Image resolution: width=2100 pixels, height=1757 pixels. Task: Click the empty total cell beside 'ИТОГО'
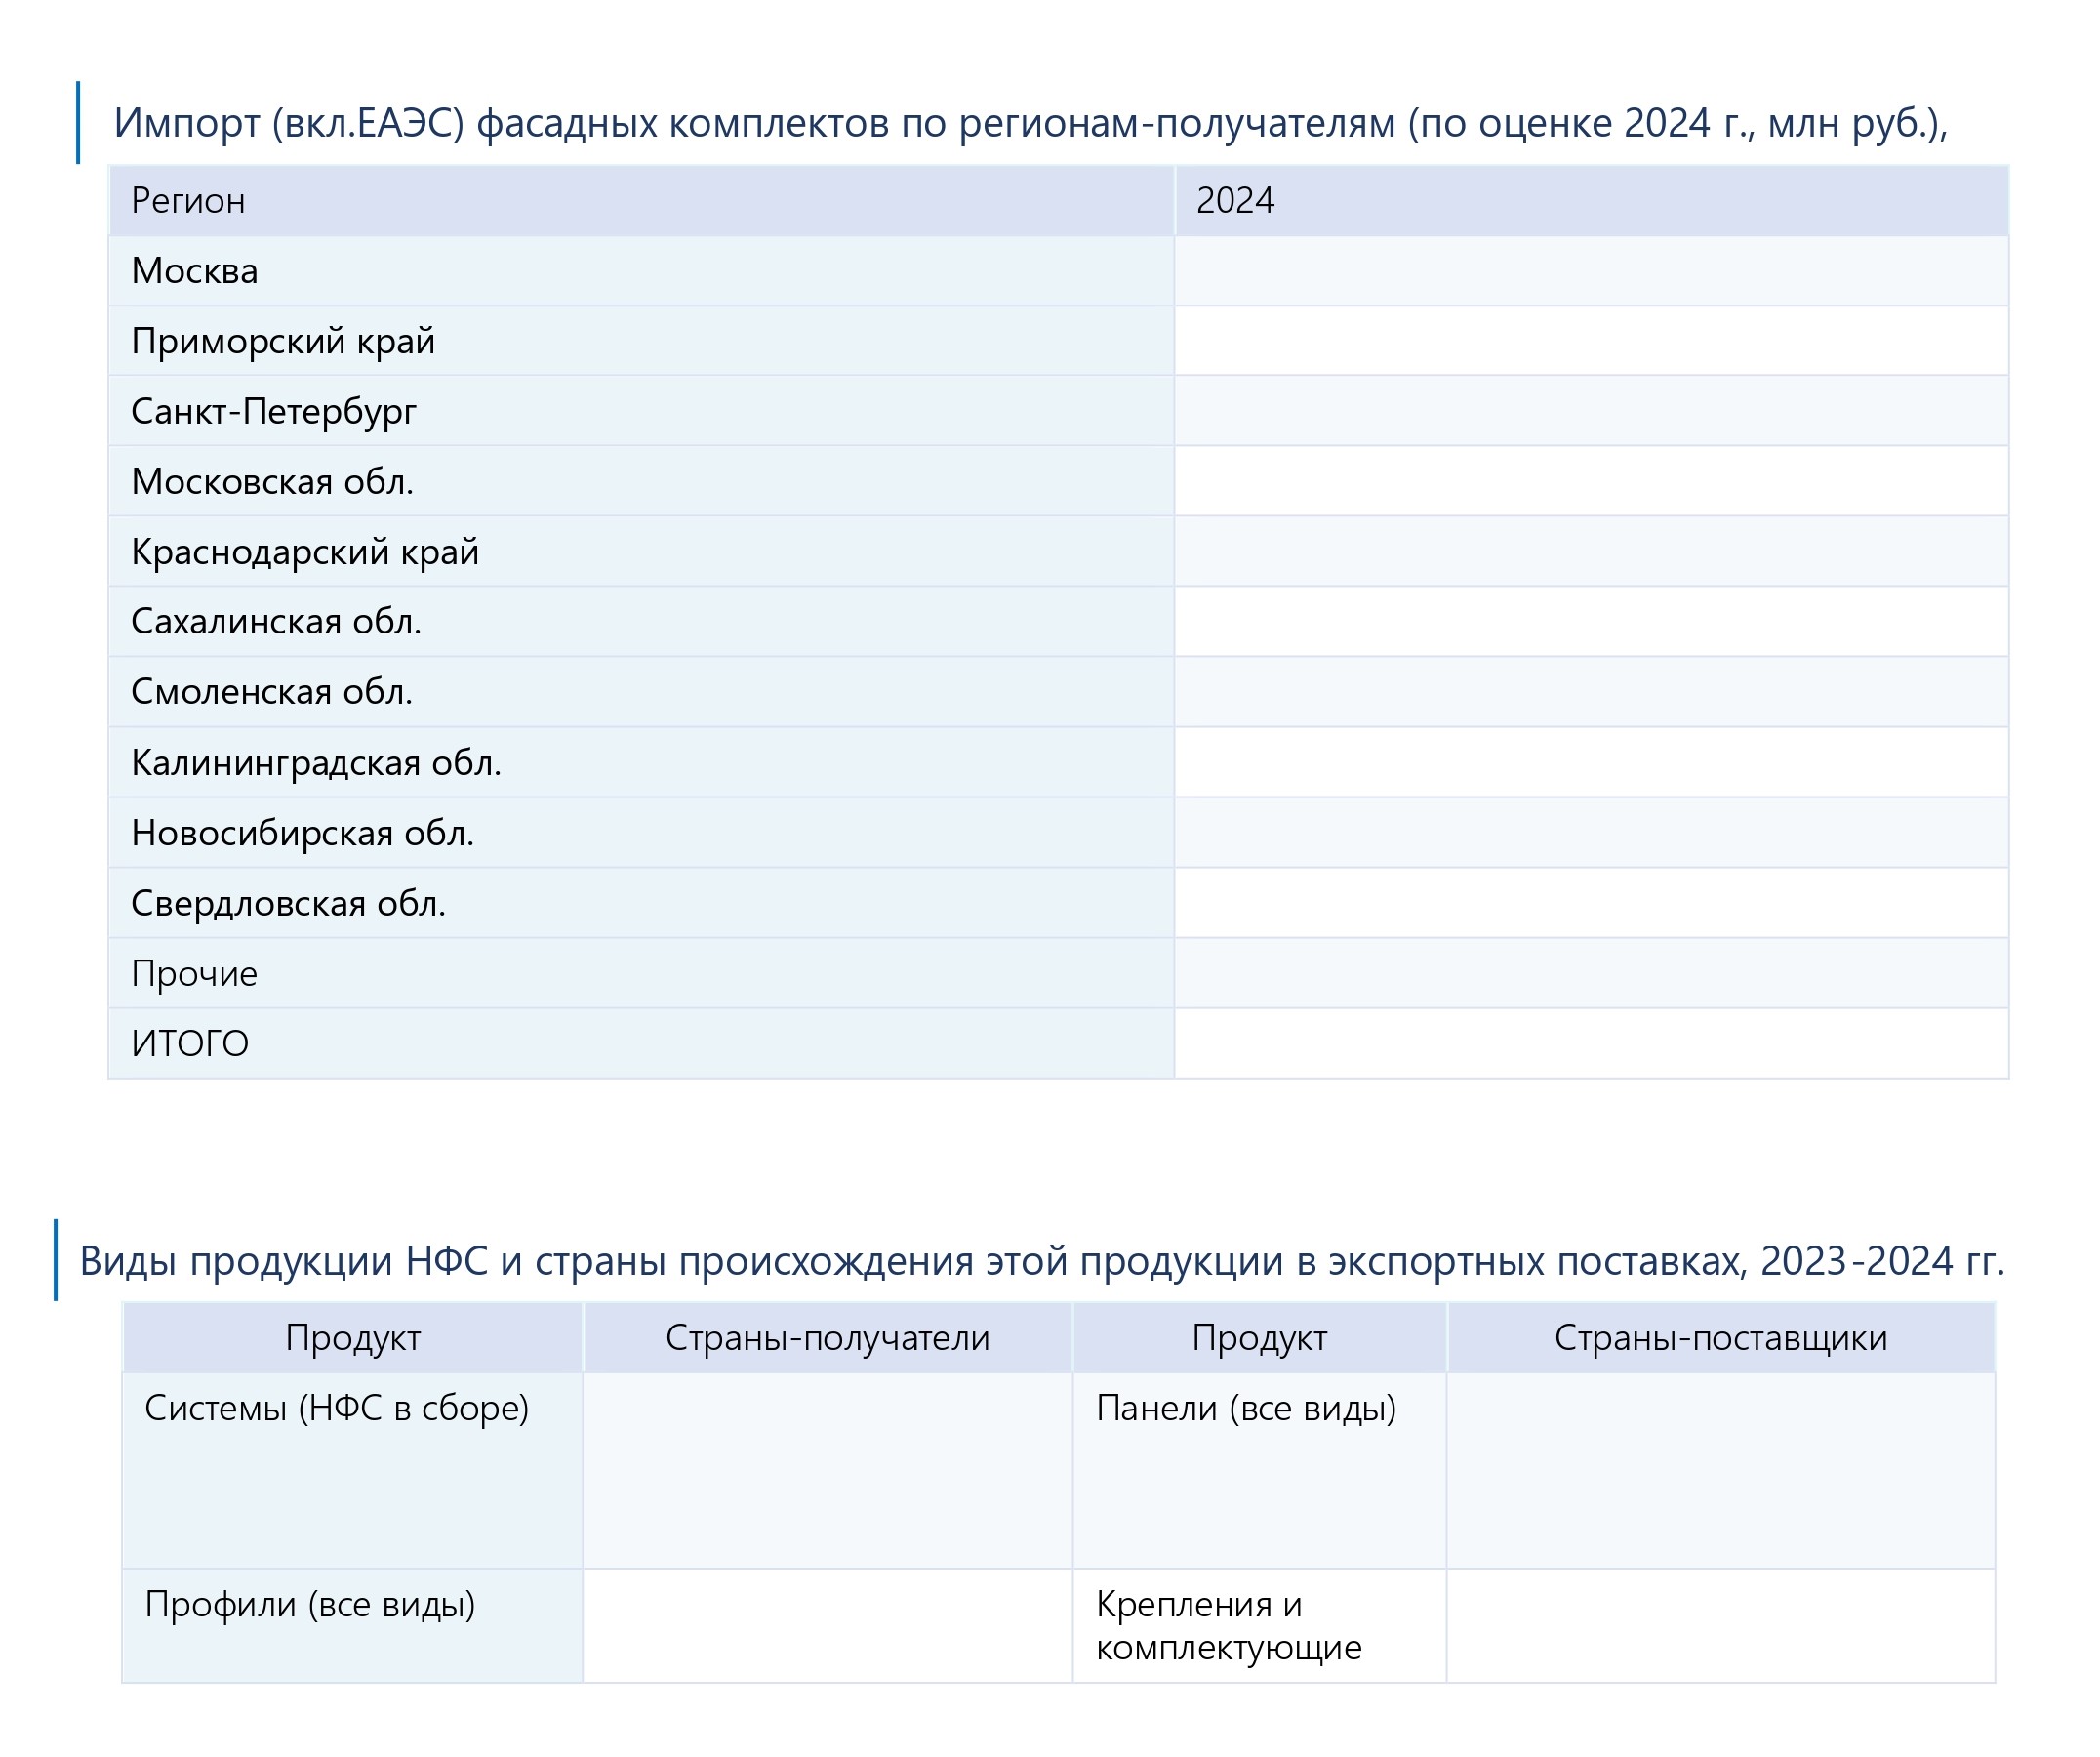[x=1590, y=1043]
